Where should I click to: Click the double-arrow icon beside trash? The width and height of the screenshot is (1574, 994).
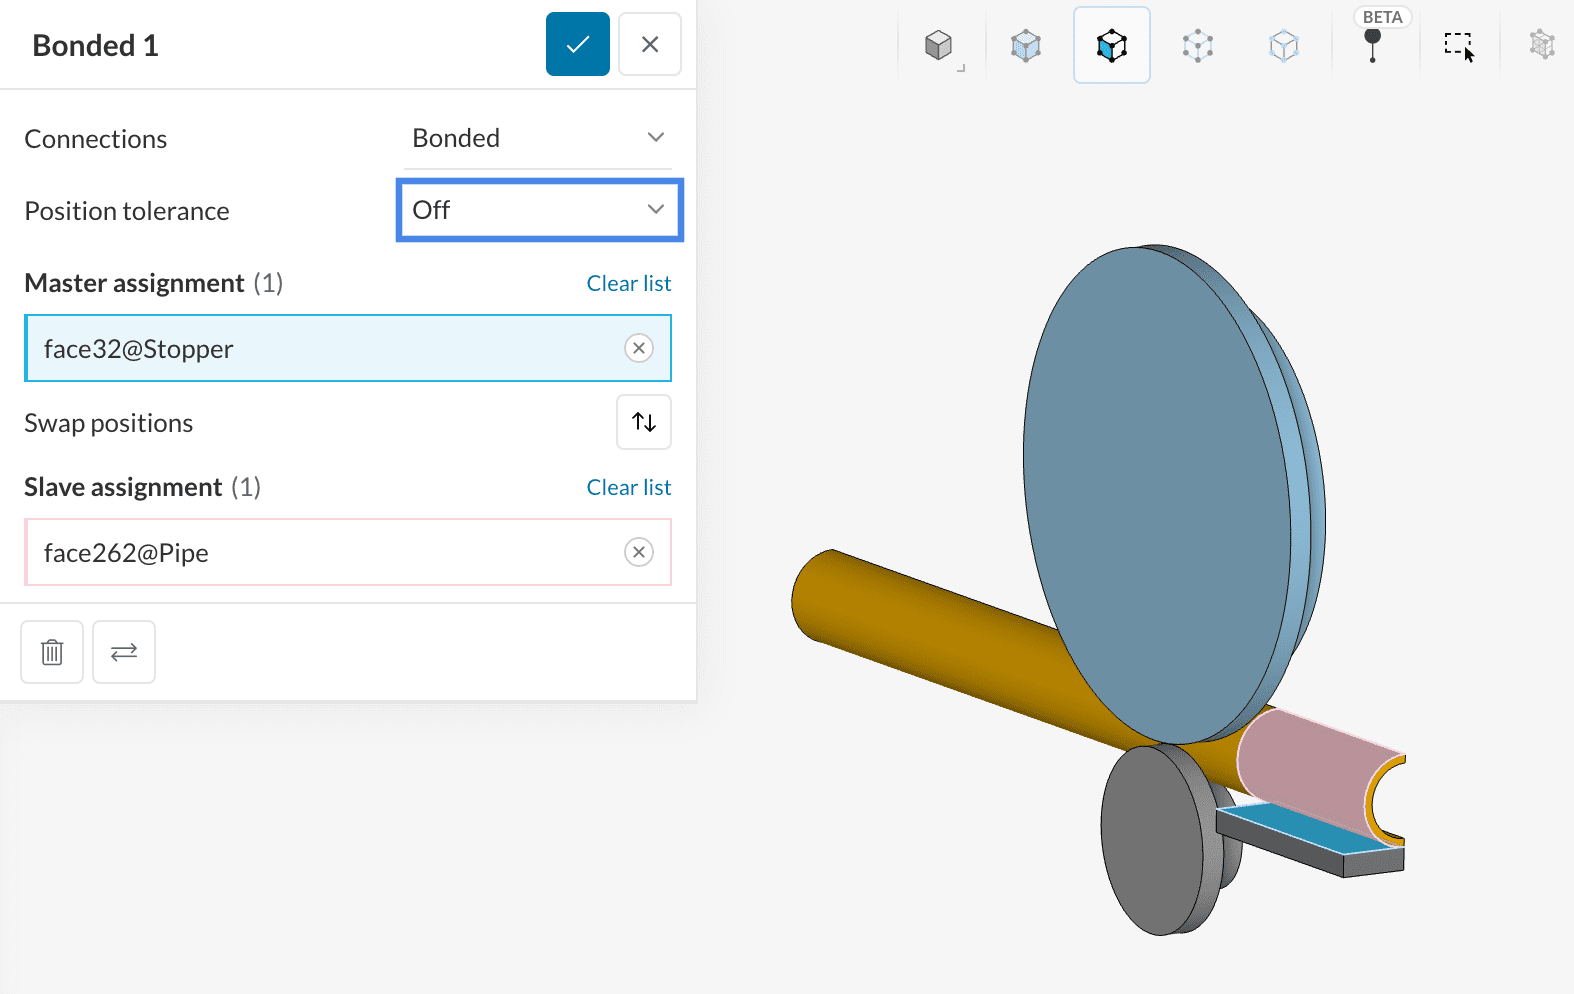pyautogui.click(x=124, y=652)
